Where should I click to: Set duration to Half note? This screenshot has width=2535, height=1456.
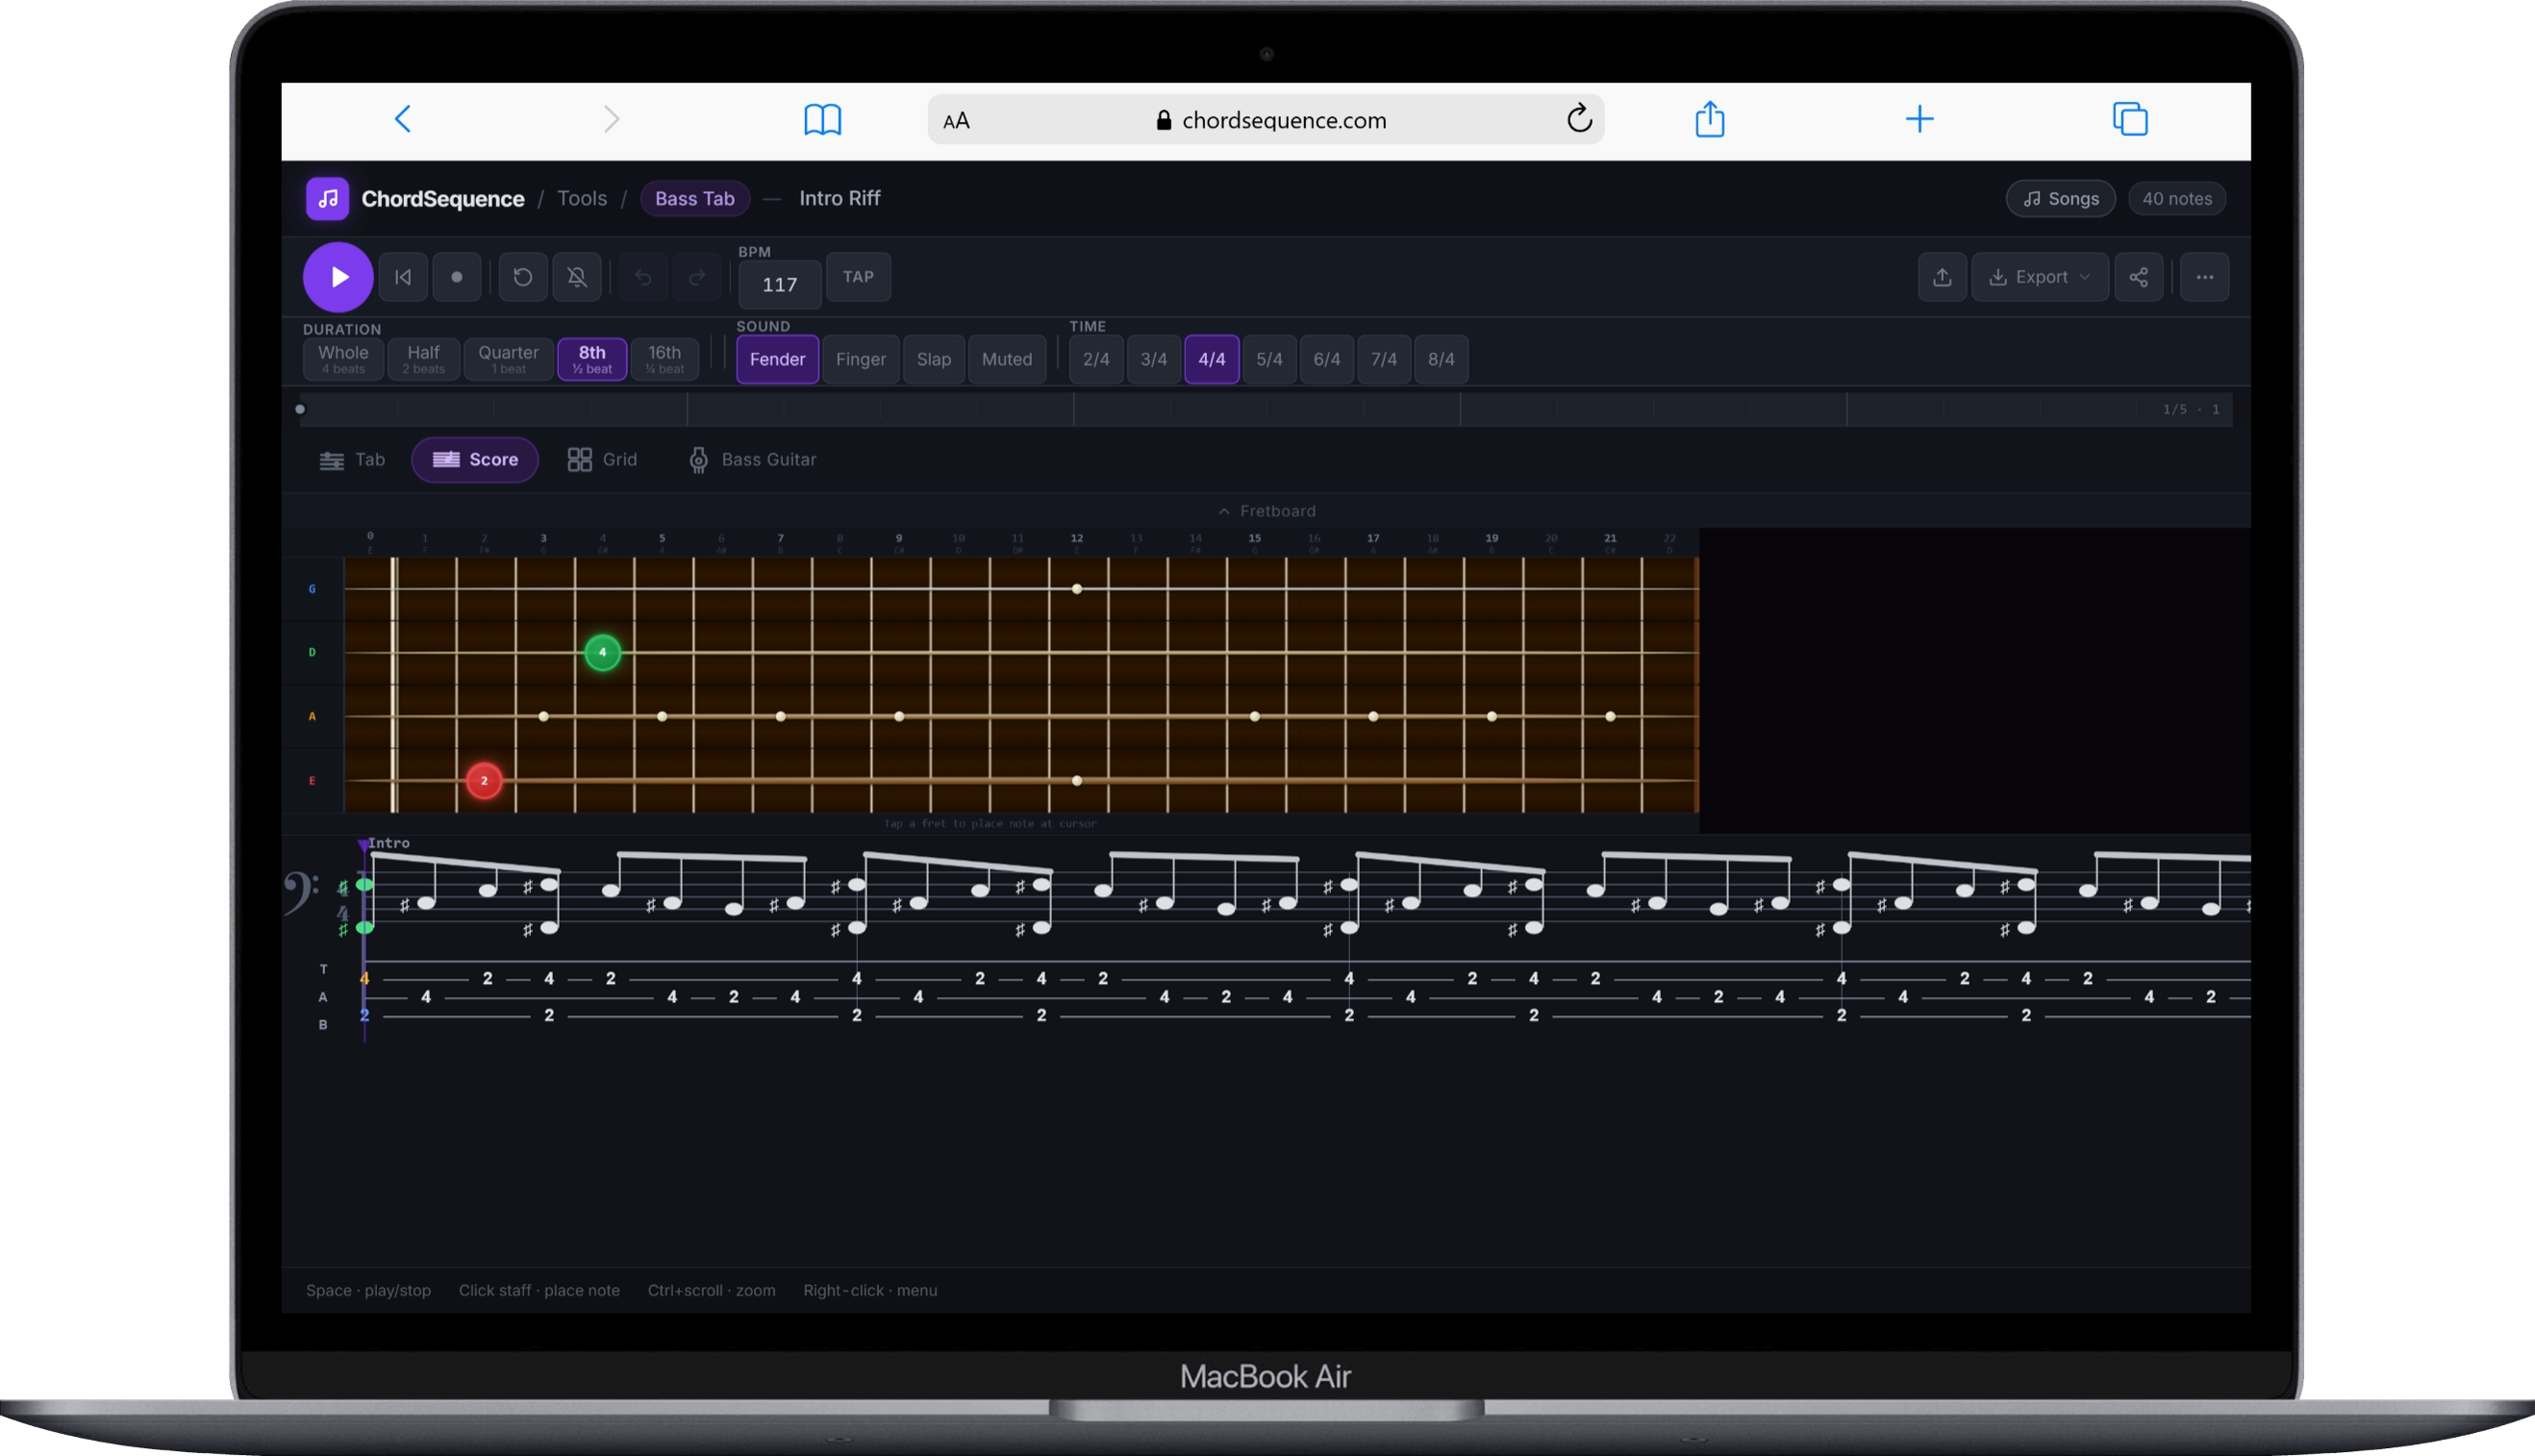(423, 359)
